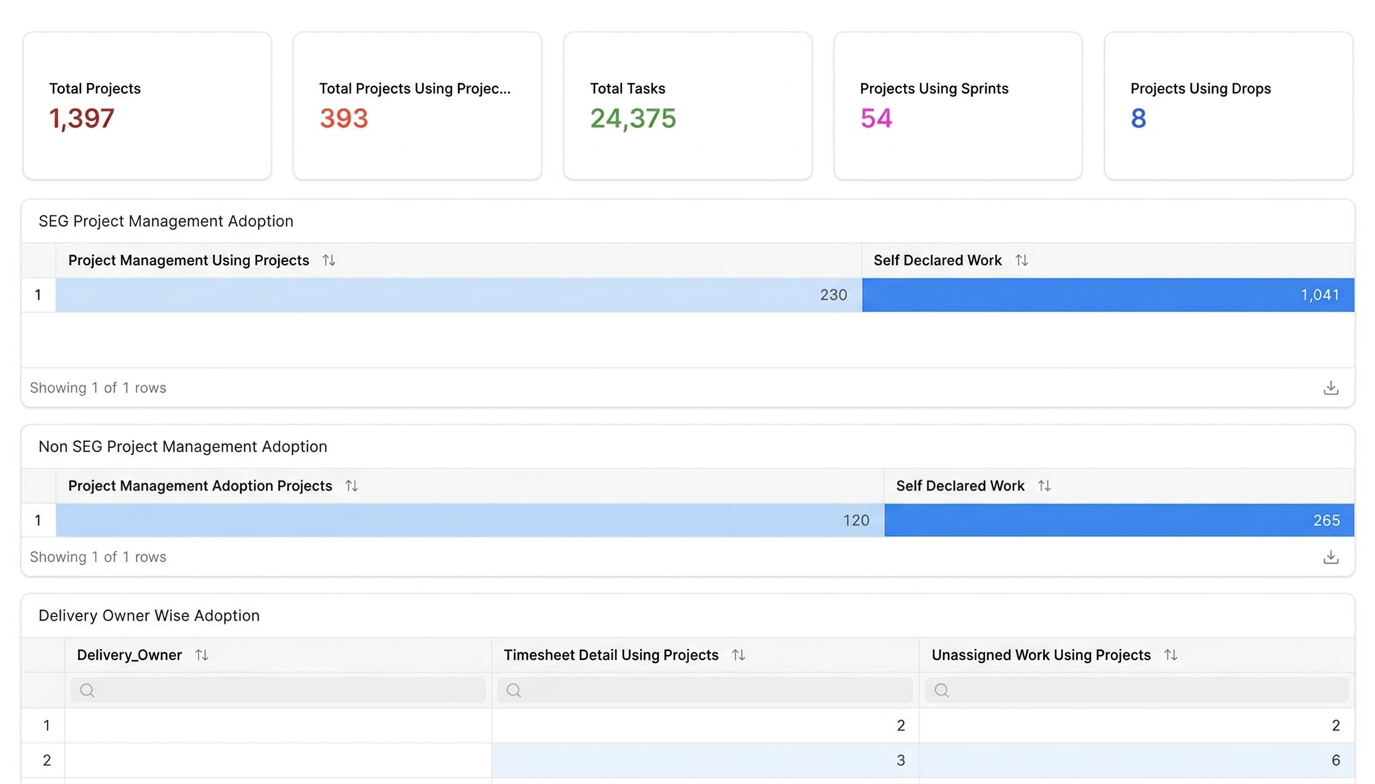The height and width of the screenshot is (784, 1375).
Task: Select the Total Tasks 24,375 card
Action: pyautogui.click(x=688, y=106)
